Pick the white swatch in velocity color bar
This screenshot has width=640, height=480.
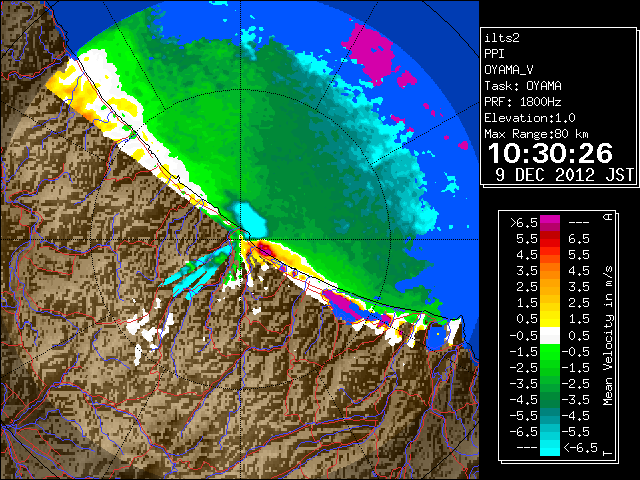[x=550, y=336]
